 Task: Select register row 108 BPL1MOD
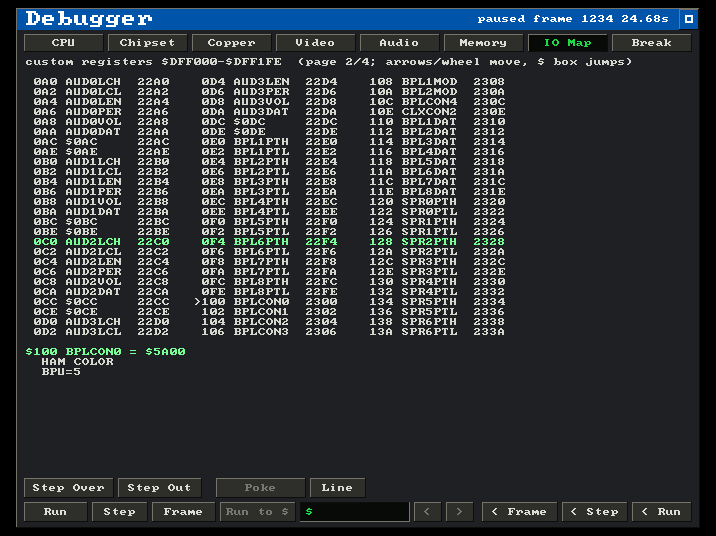pyautogui.click(x=437, y=82)
